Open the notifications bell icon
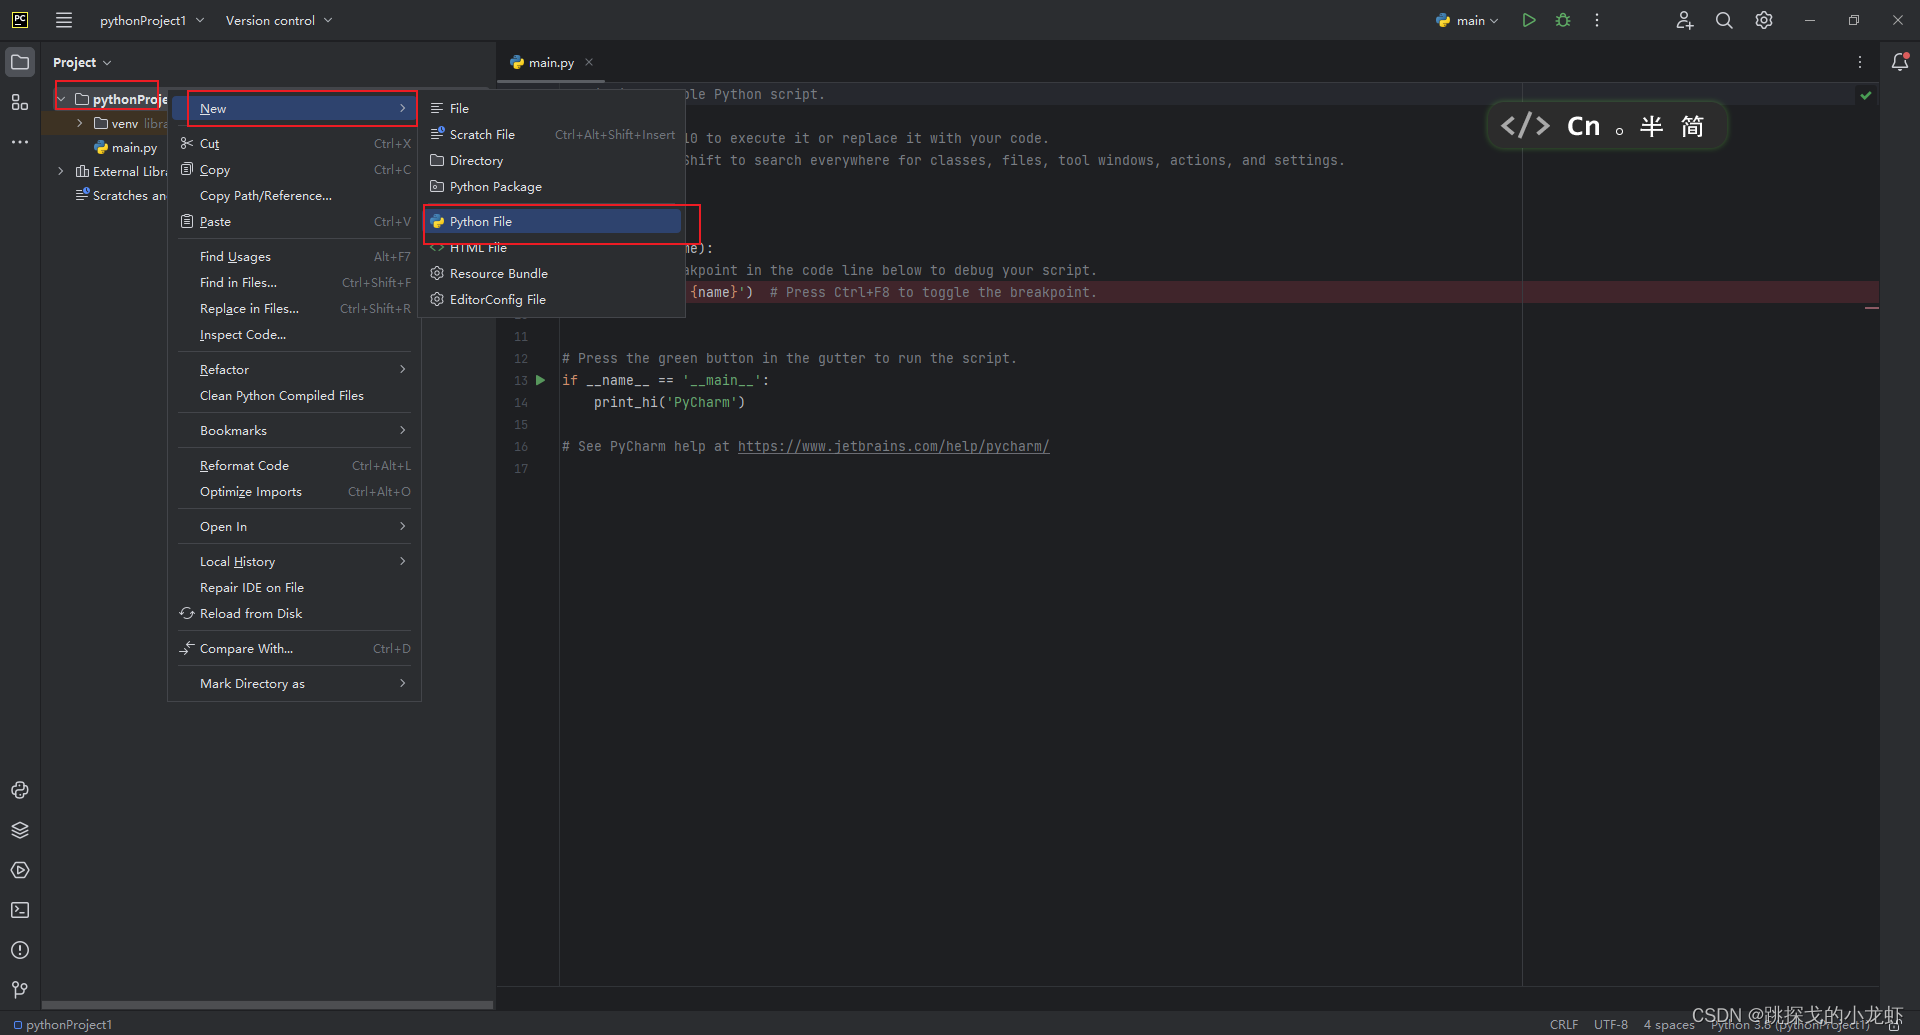 pos(1900,62)
